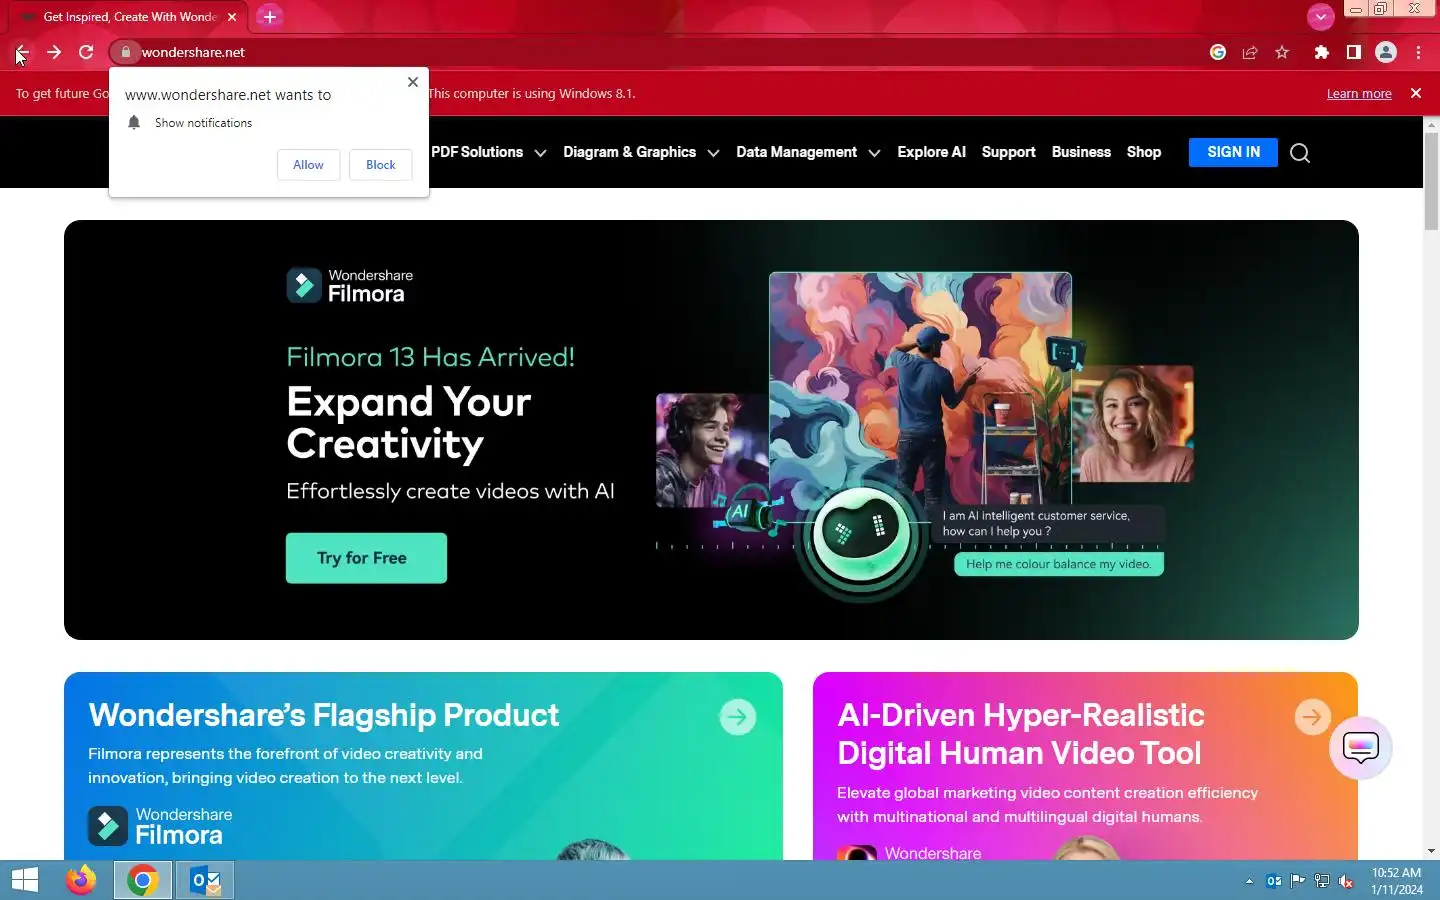
Task: Open Outlook from the taskbar
Action: point(206,880)
